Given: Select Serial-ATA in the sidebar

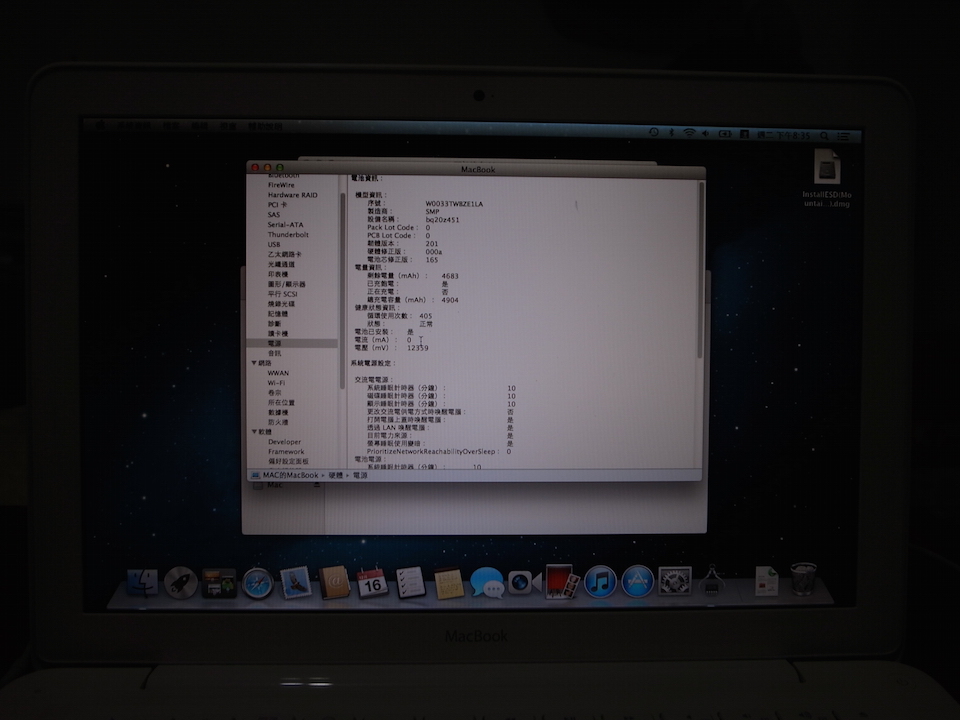Looking at the screenshot, I should (x=285, y=225).
